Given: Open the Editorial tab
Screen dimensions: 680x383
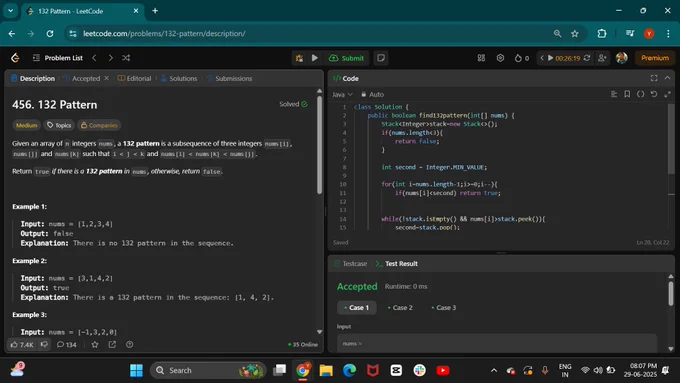Looking at the screenshot, I should click(134, 79).
